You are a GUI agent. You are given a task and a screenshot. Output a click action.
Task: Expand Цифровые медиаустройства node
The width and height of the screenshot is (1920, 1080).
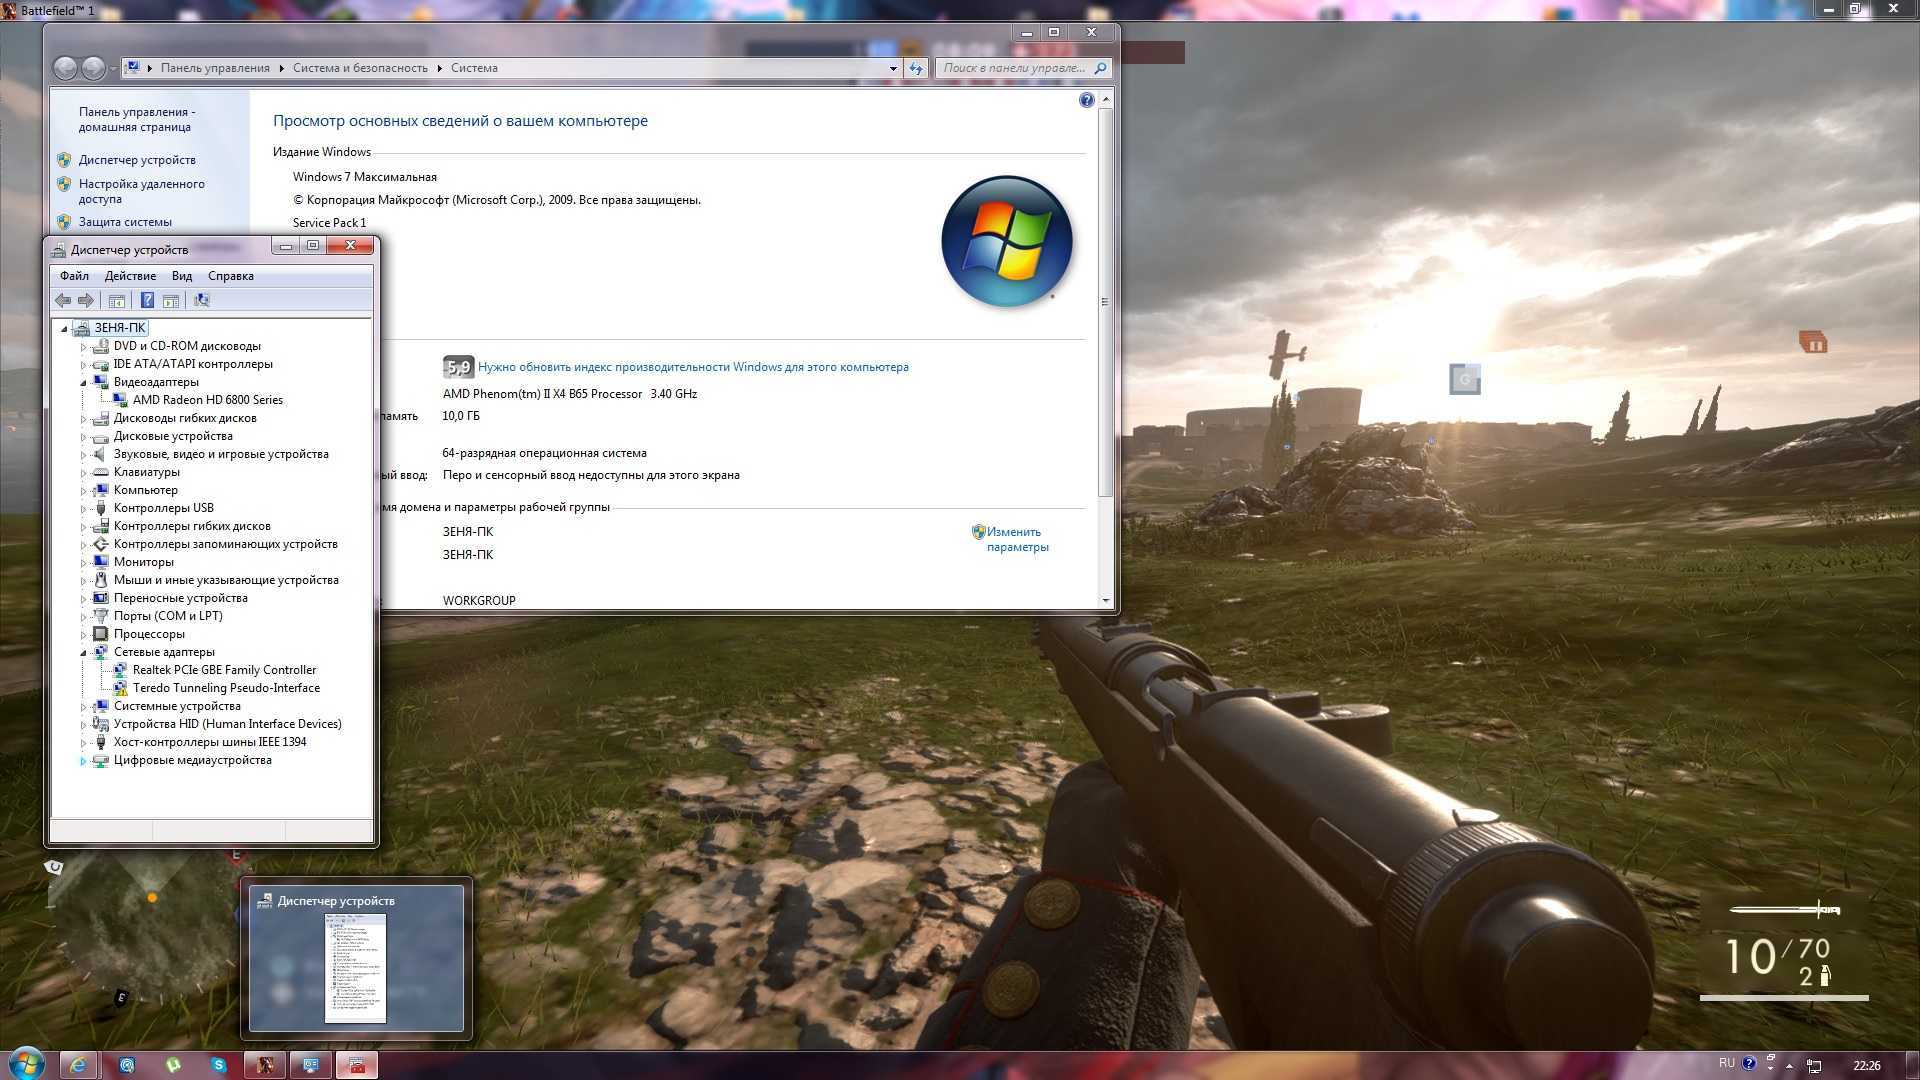pos(83,760)
